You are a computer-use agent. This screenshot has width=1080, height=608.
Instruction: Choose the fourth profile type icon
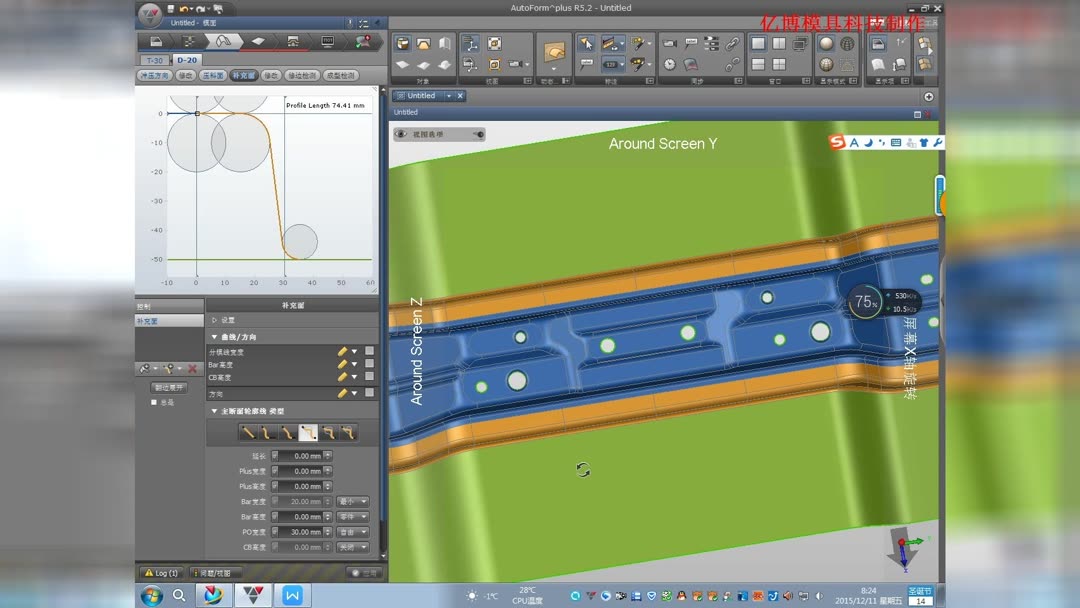point(308,432)
